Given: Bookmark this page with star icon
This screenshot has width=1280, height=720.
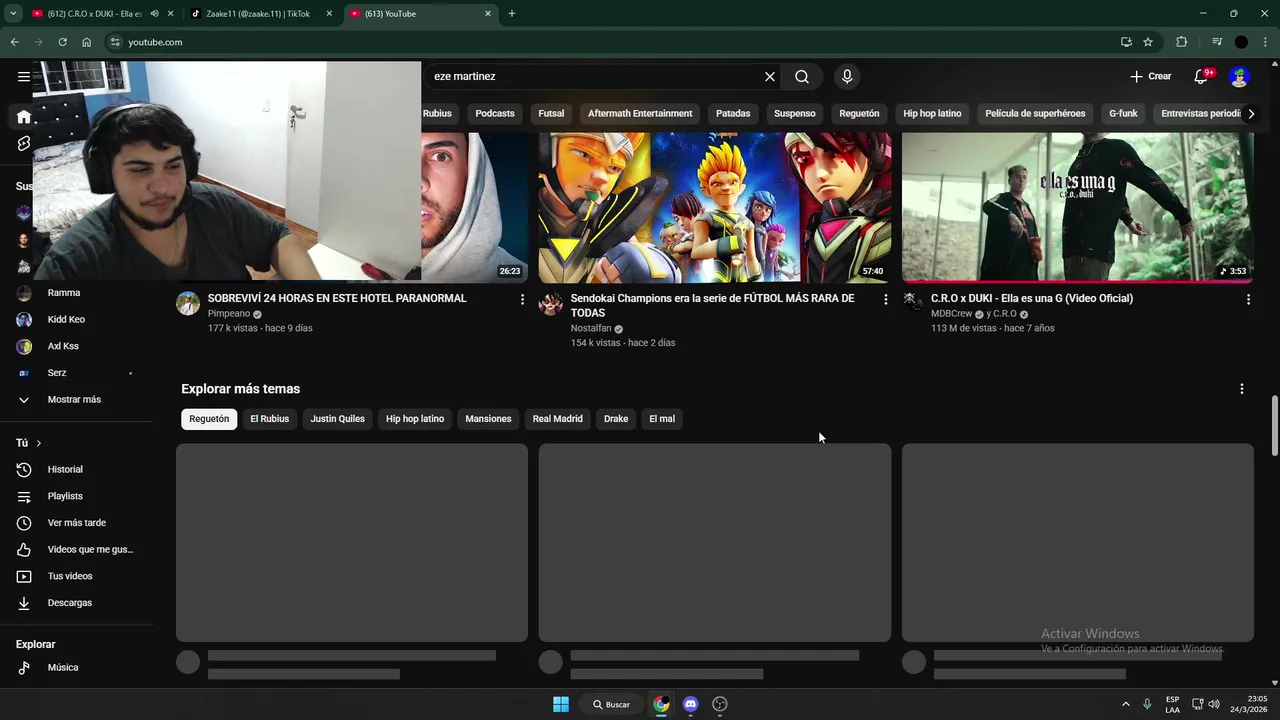Looking at the screenshot, I should [x=1148, y=42].
